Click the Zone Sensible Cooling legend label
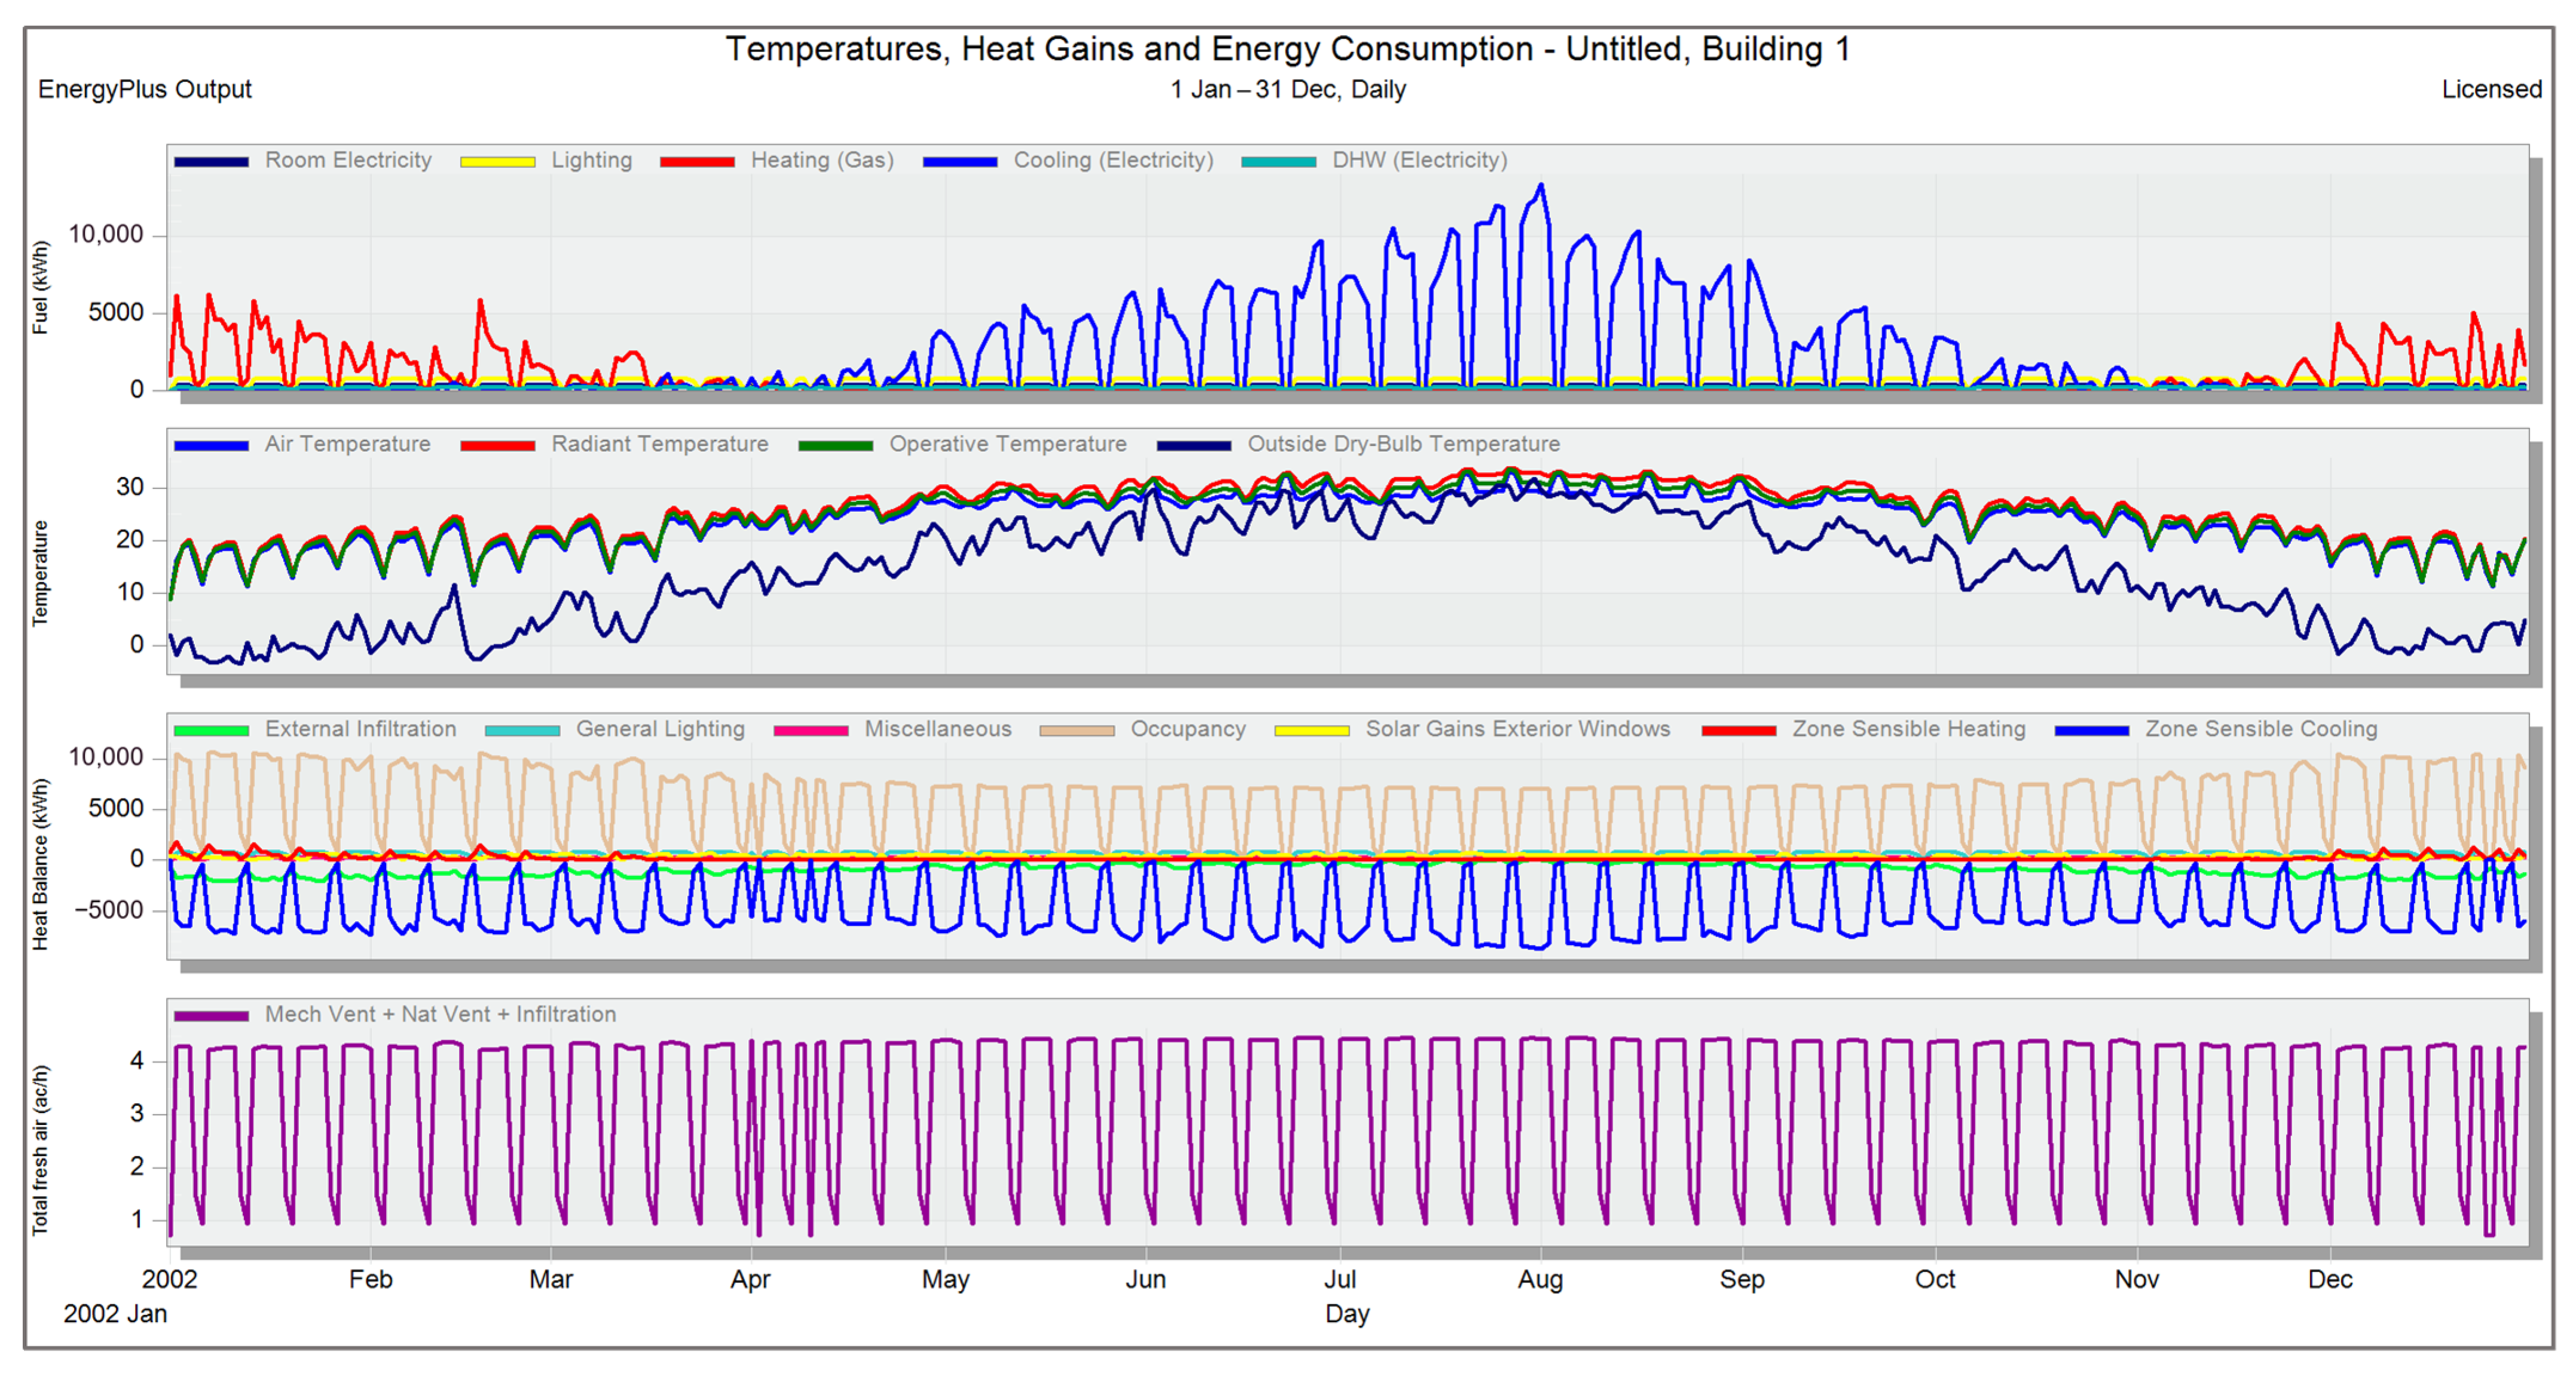This screenshot has width=2576, height=1376. pyautogui.click(x=2261, y=729)
